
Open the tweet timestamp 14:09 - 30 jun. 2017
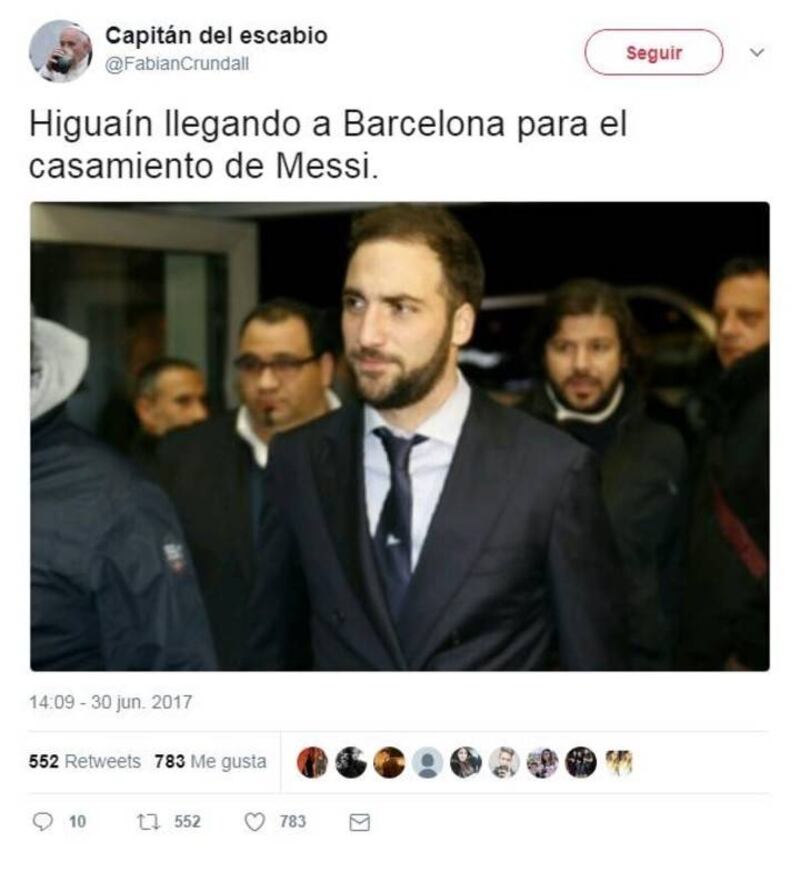tap(111, 702)
